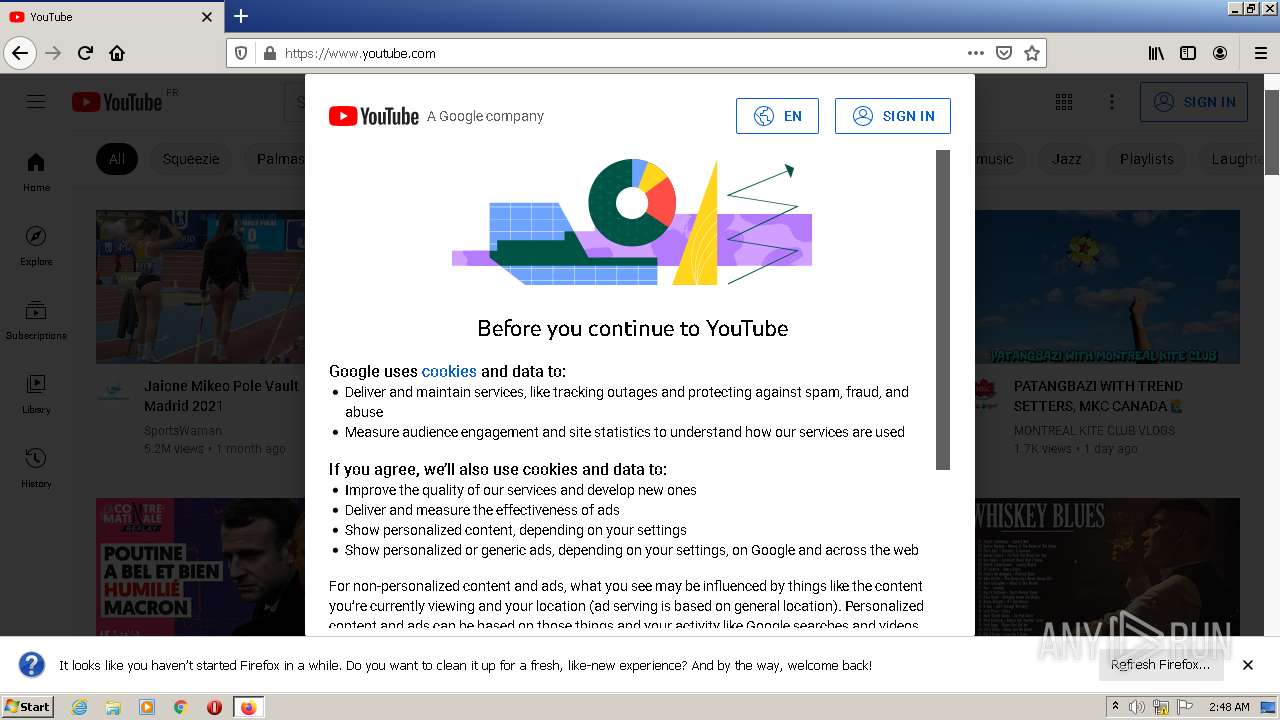Click SIGN IN in consent dialog
1280x720 pixels.
click(893, 116)
